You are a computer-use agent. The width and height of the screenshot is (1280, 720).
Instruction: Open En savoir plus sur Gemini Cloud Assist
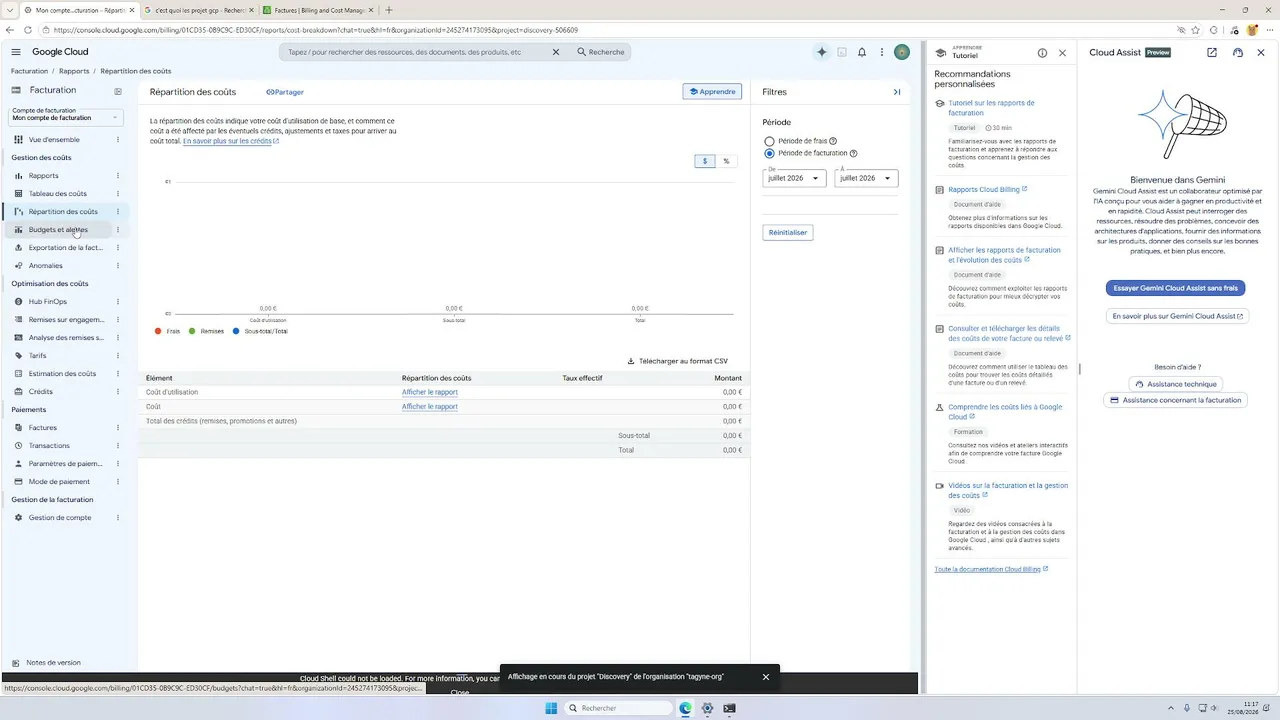(x=1177, y=316)
